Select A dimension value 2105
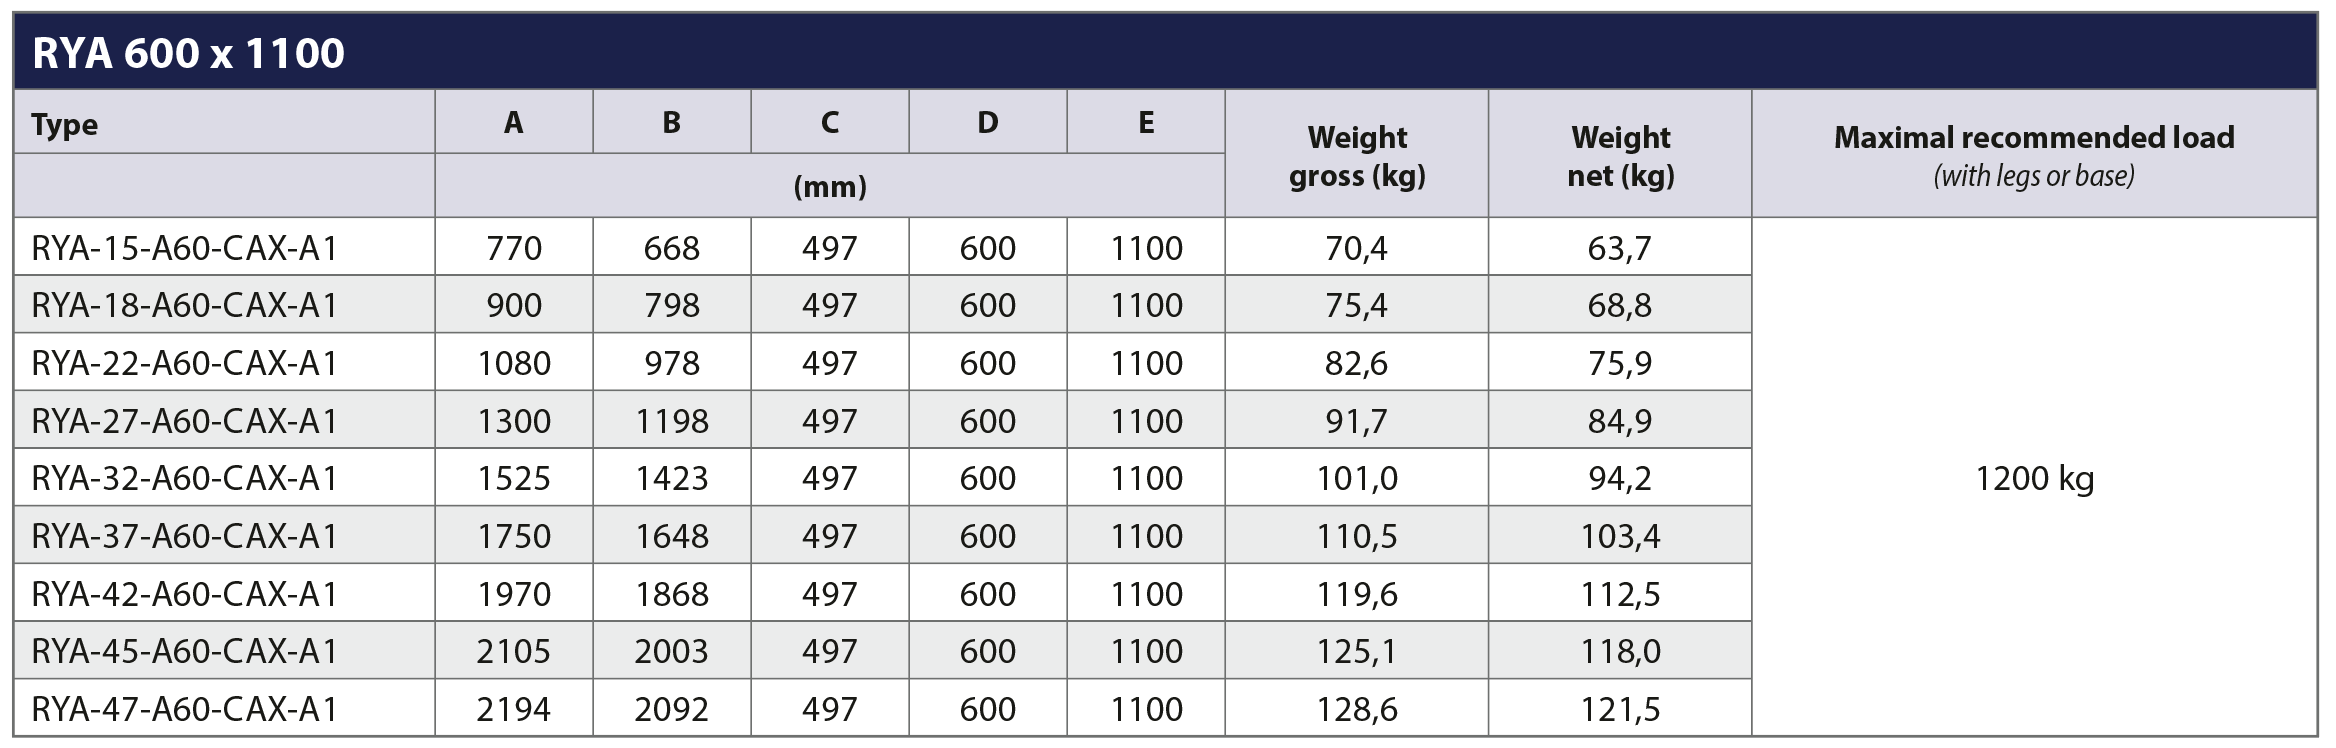 tap(514, 651)
